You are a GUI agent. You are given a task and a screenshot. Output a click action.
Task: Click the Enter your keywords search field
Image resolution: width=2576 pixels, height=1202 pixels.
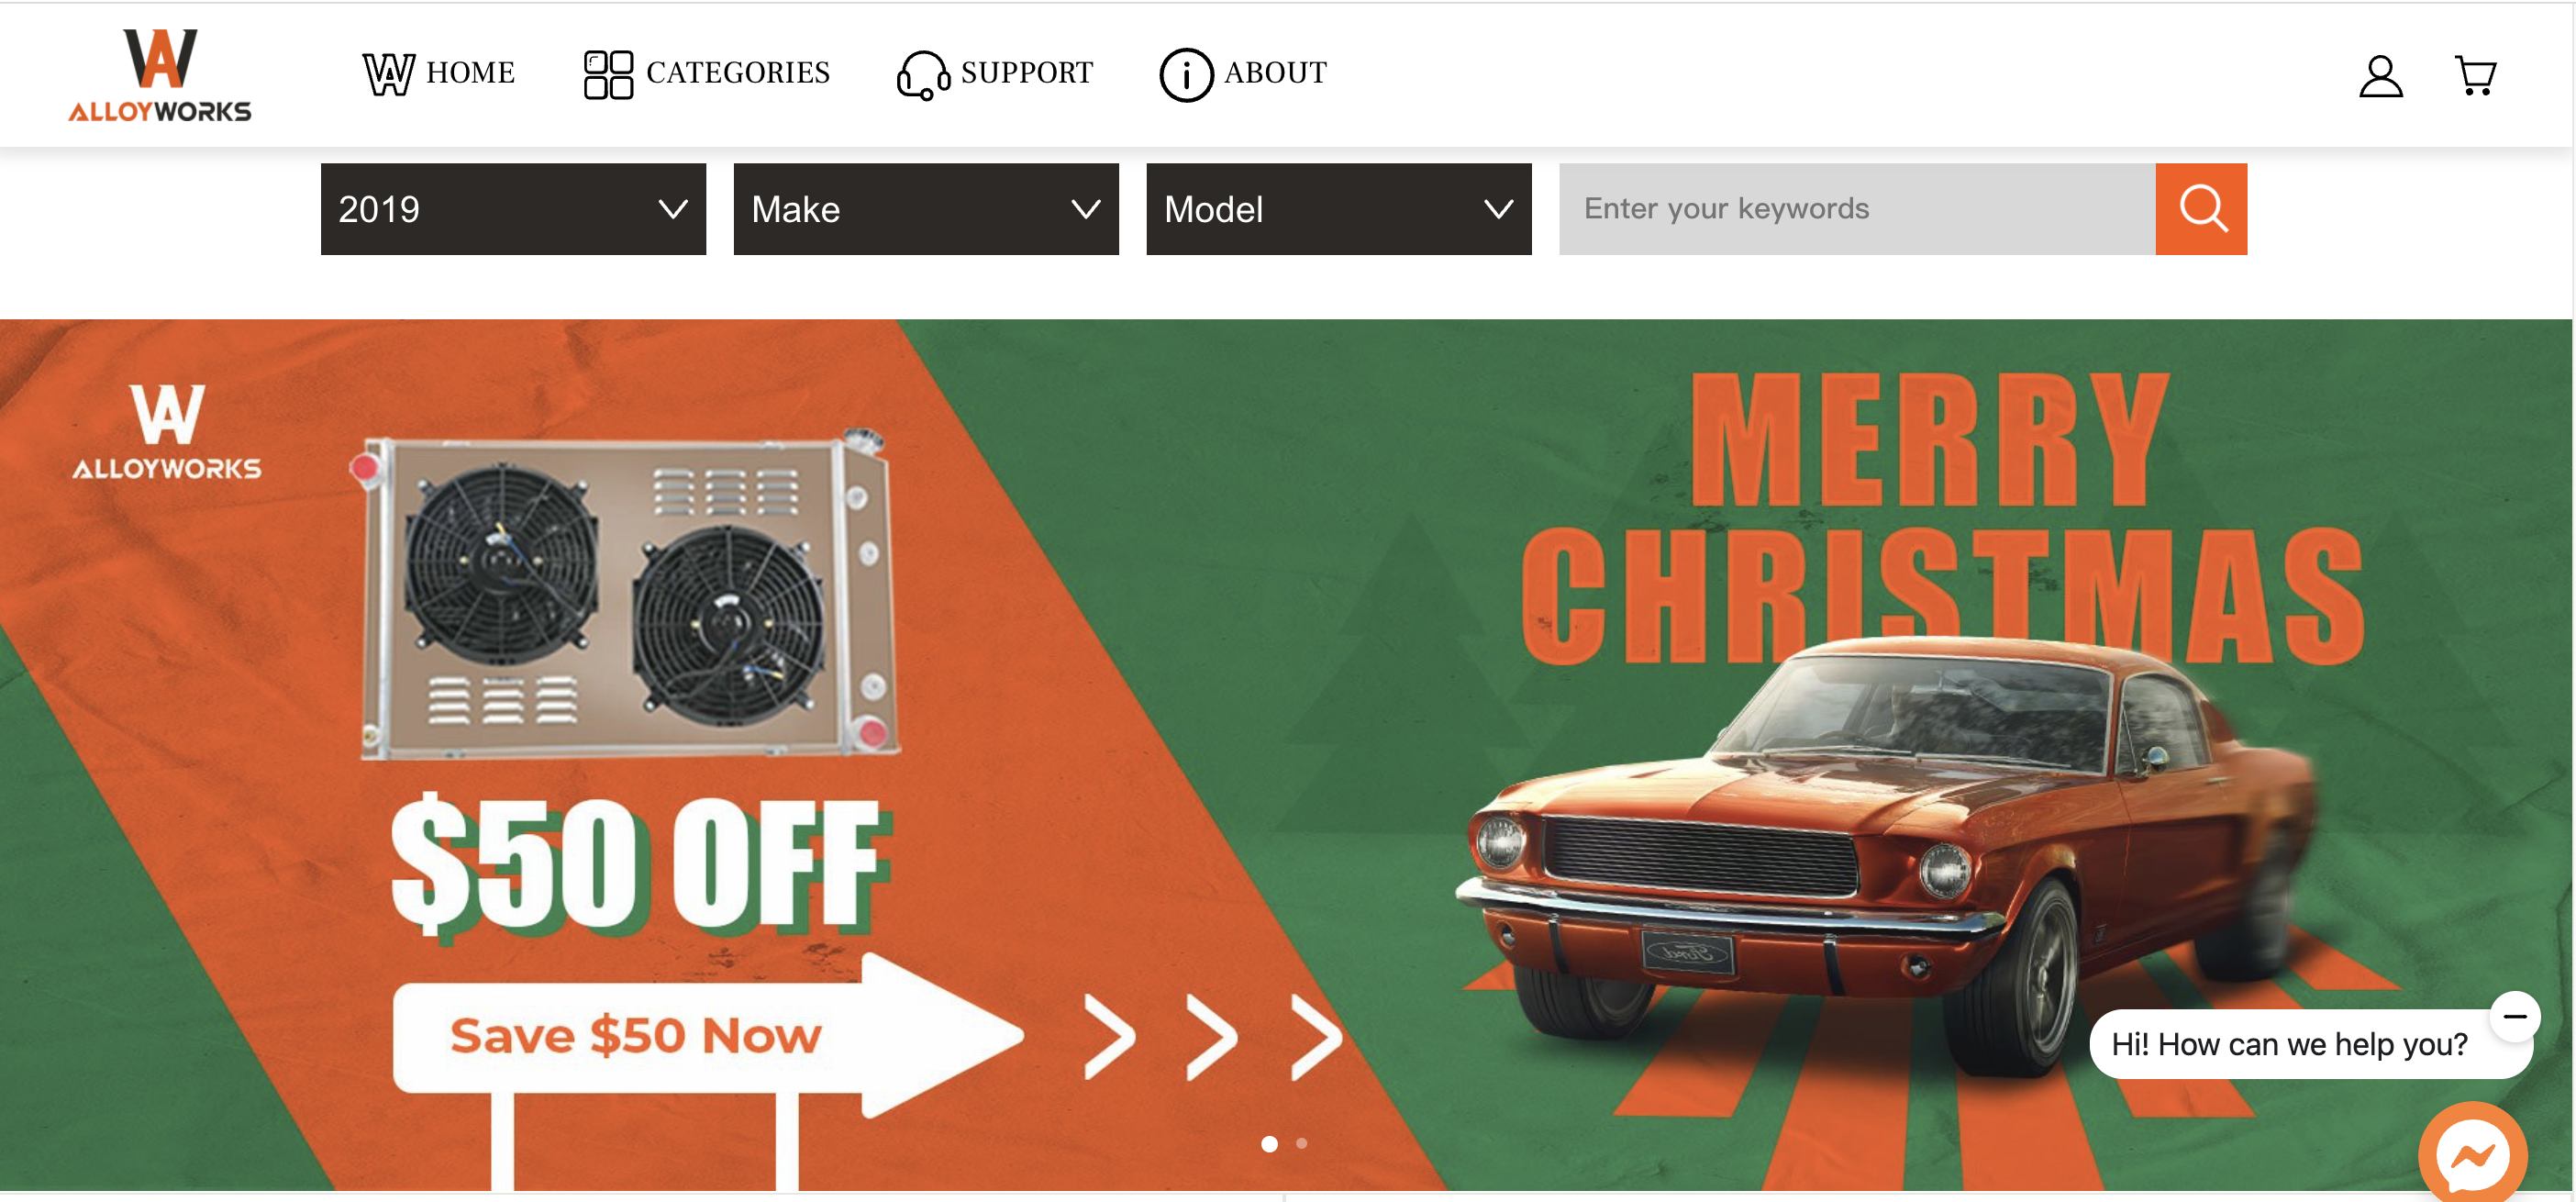coord(1856,209)
